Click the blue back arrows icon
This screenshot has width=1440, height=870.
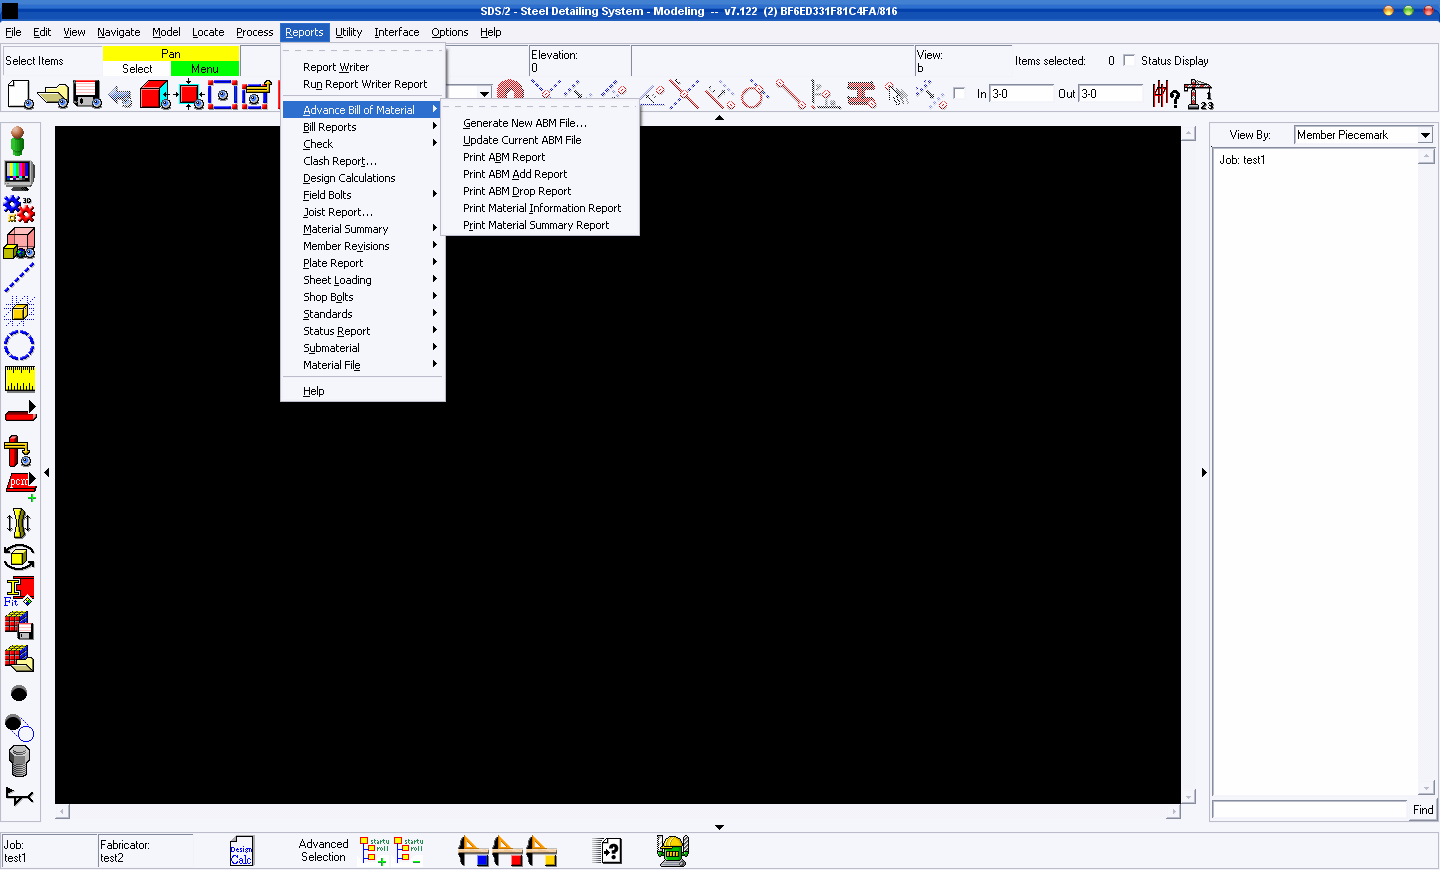point(120,96)
